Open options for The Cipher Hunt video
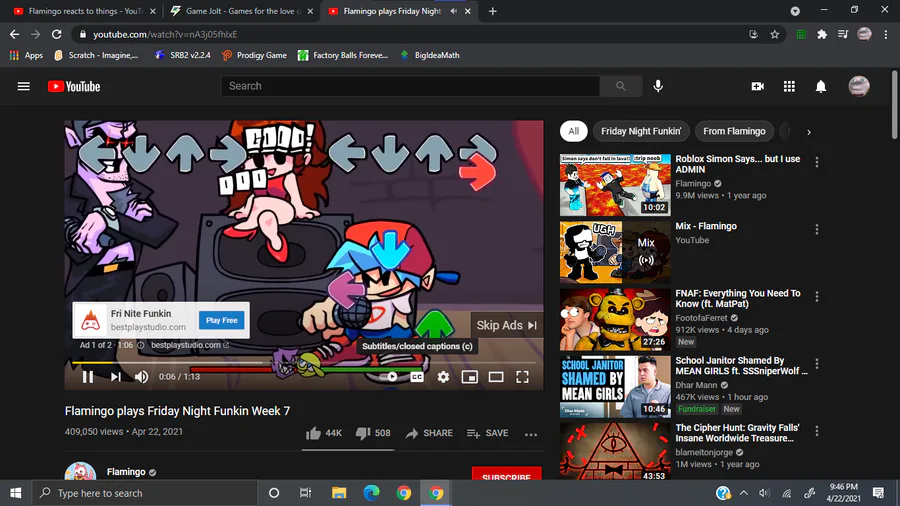Viewport: 900px width, 506px height. pyautogui.click(x=817, y=431)
